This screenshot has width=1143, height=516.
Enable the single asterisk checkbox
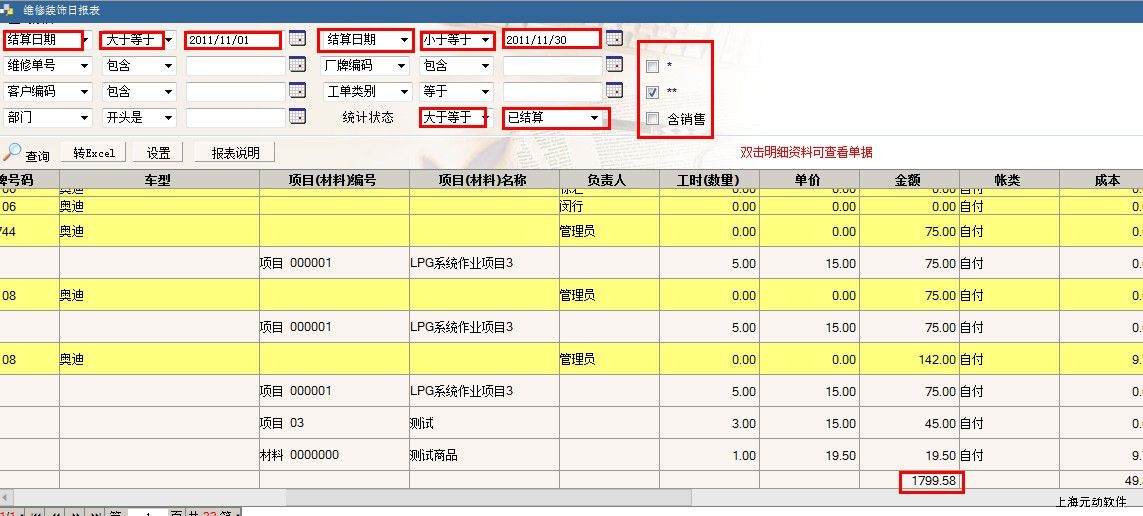[652, 67]
